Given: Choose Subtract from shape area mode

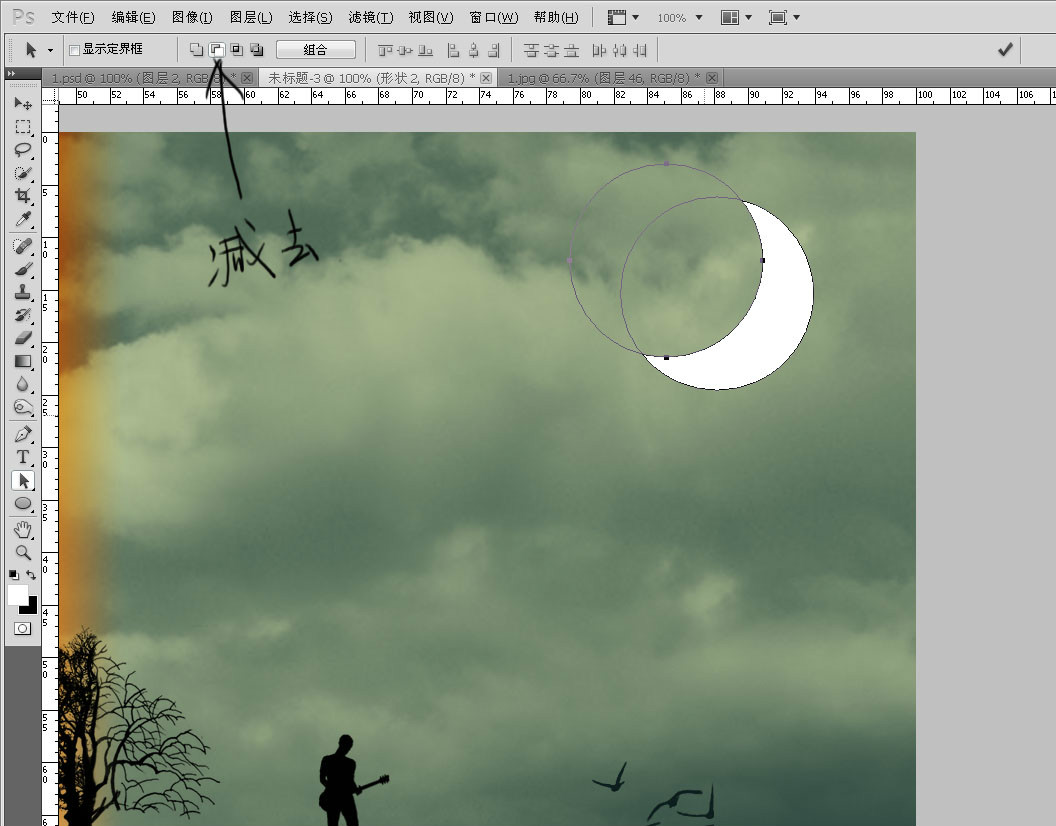Looking at the screenshot, I should pos(217,49).
